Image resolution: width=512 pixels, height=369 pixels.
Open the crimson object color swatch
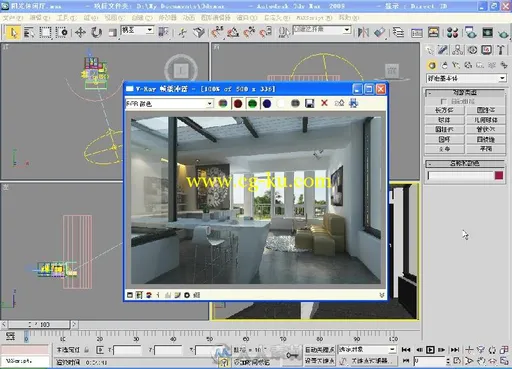[x=499, y=175]
